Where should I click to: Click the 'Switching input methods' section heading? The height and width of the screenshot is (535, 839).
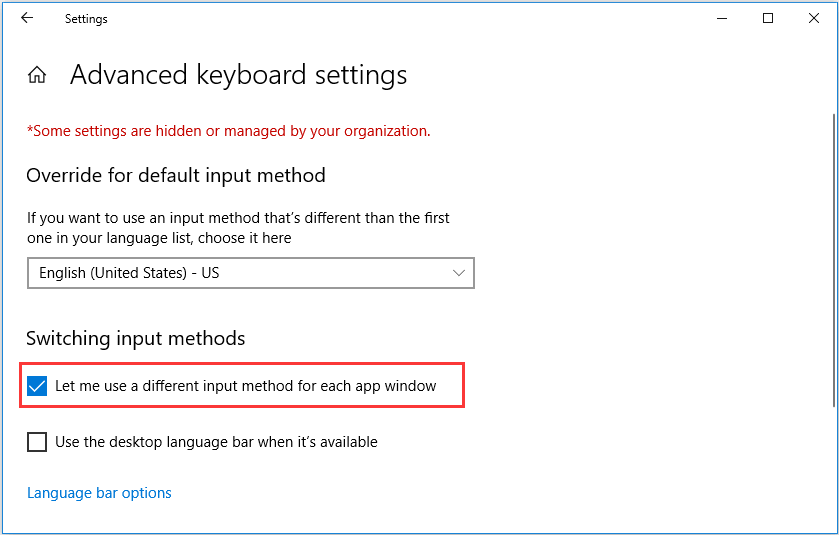pyautogui.click(x=136, y=339)
